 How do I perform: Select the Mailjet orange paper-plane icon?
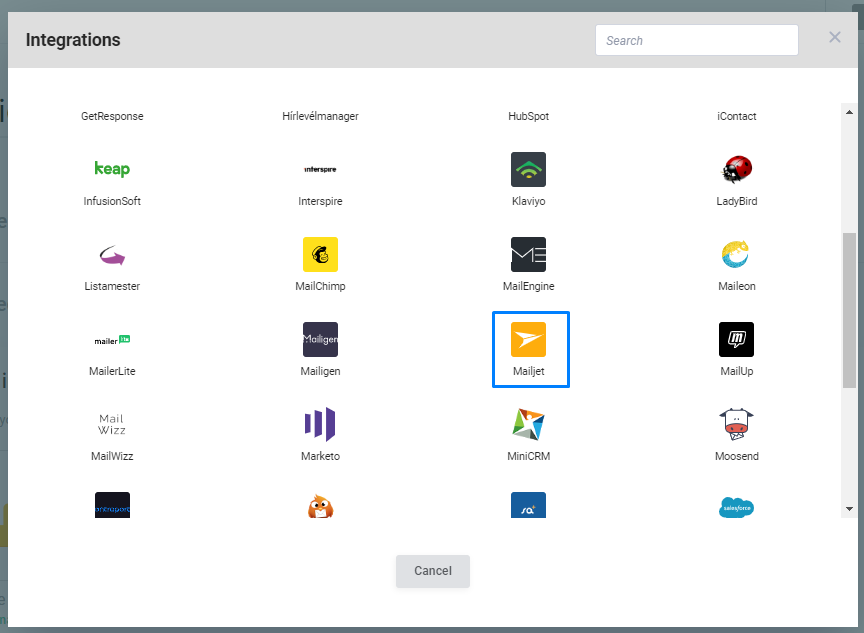[x=528, y=339]
